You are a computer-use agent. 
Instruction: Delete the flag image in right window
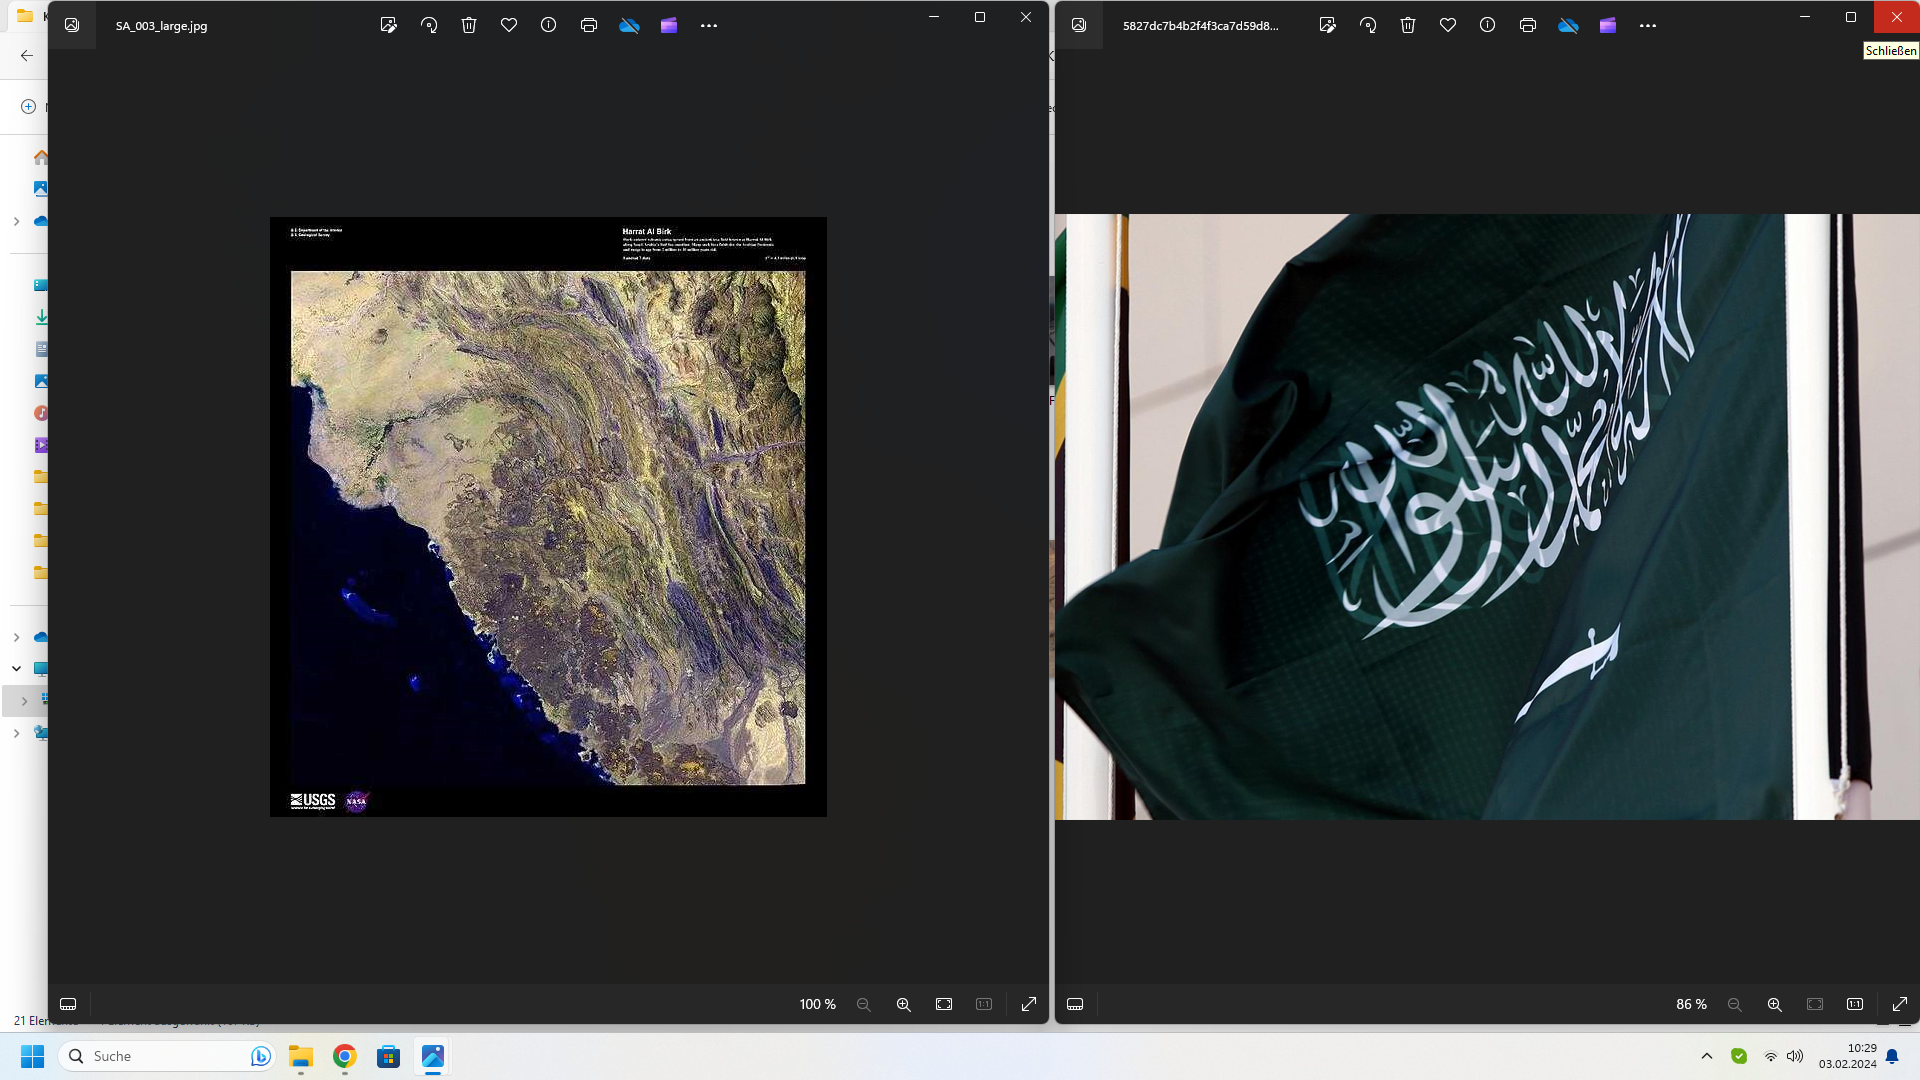point(1408,26)
